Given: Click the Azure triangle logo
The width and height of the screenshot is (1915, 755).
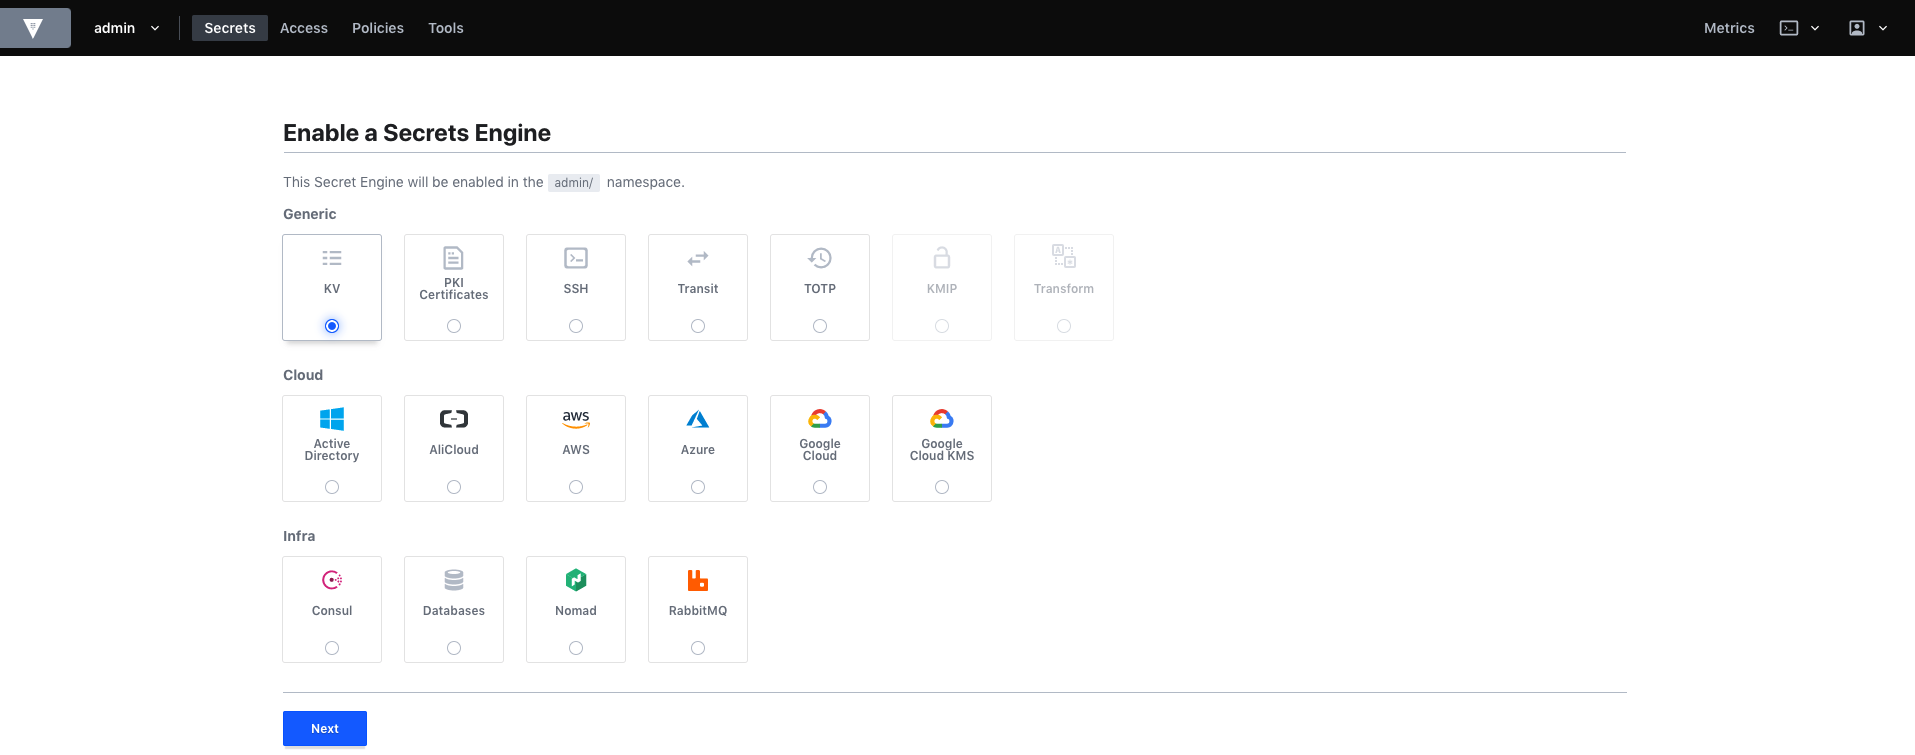Looking at the screenshot, I should 698,419.
